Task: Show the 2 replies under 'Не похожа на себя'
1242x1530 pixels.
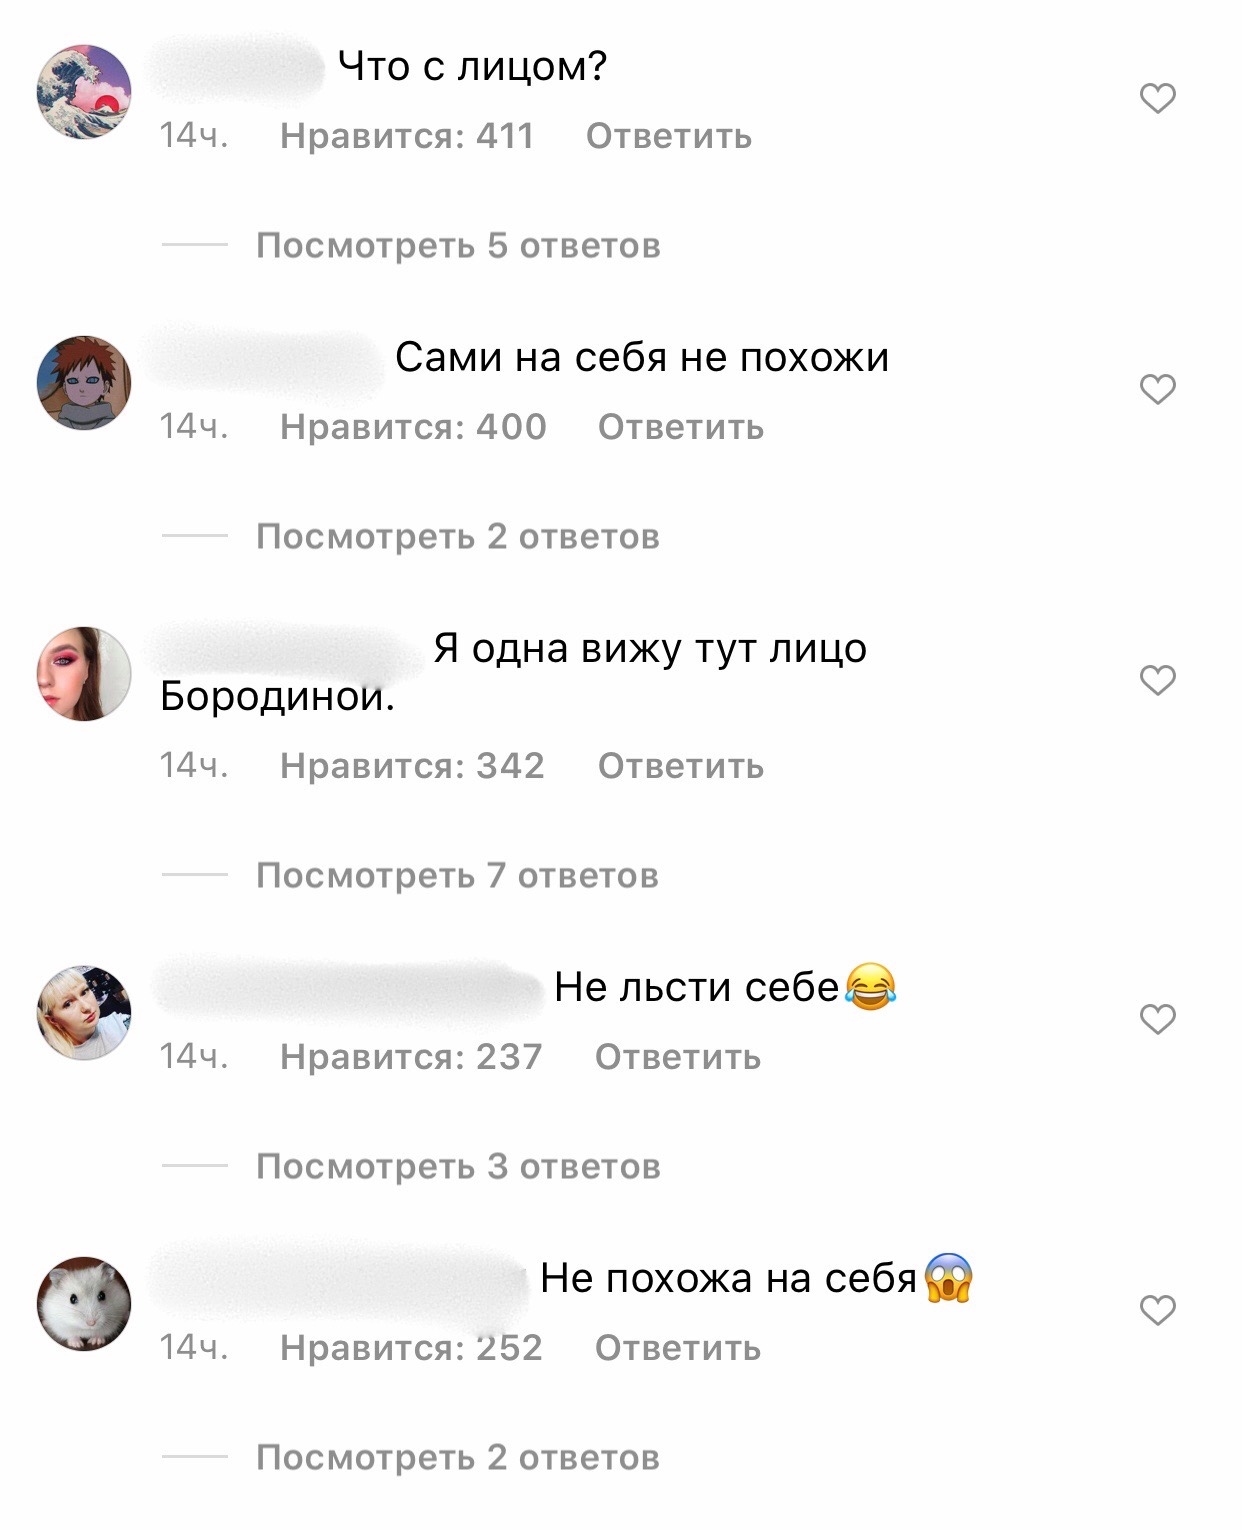Action: tap(458, 1457)
